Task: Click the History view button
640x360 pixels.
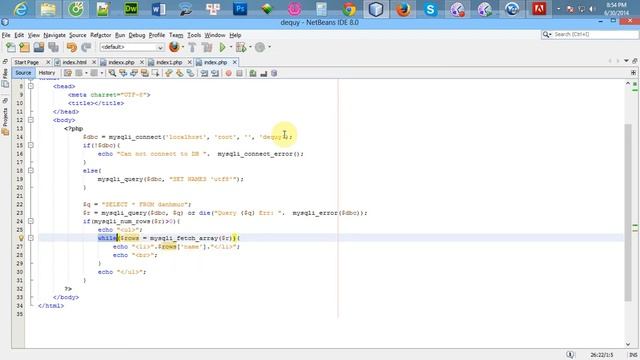Action: click(x=47, y=73)
